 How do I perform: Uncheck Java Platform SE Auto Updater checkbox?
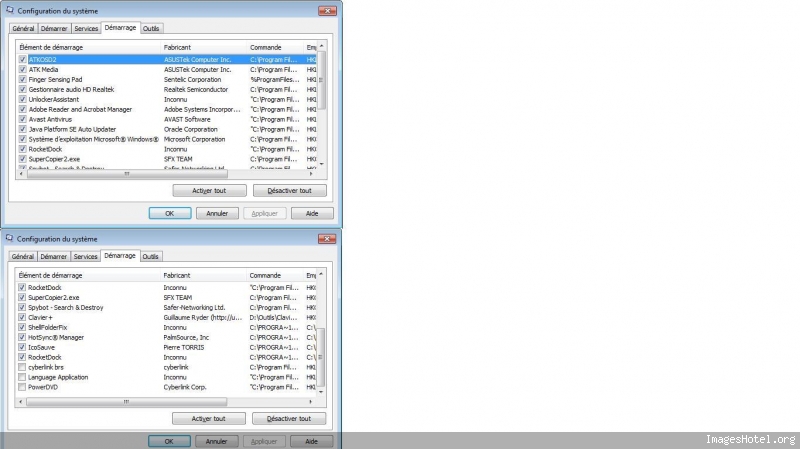22,129
